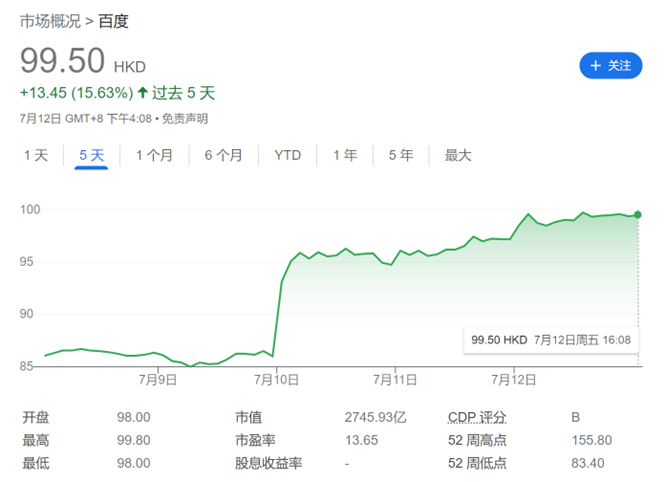The height and width of the screenshot is (482, 665).
Task: Click the 7月10日 axis label
Action: click(x=277, y=379)
